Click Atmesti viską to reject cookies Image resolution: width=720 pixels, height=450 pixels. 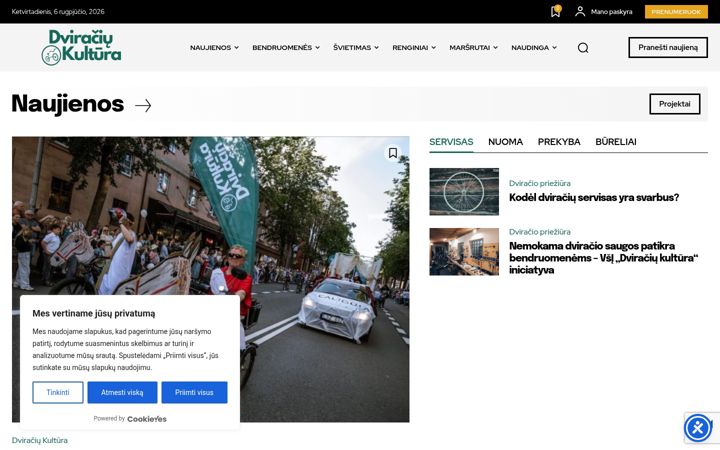pyautogui.click(x=122, y=393)
